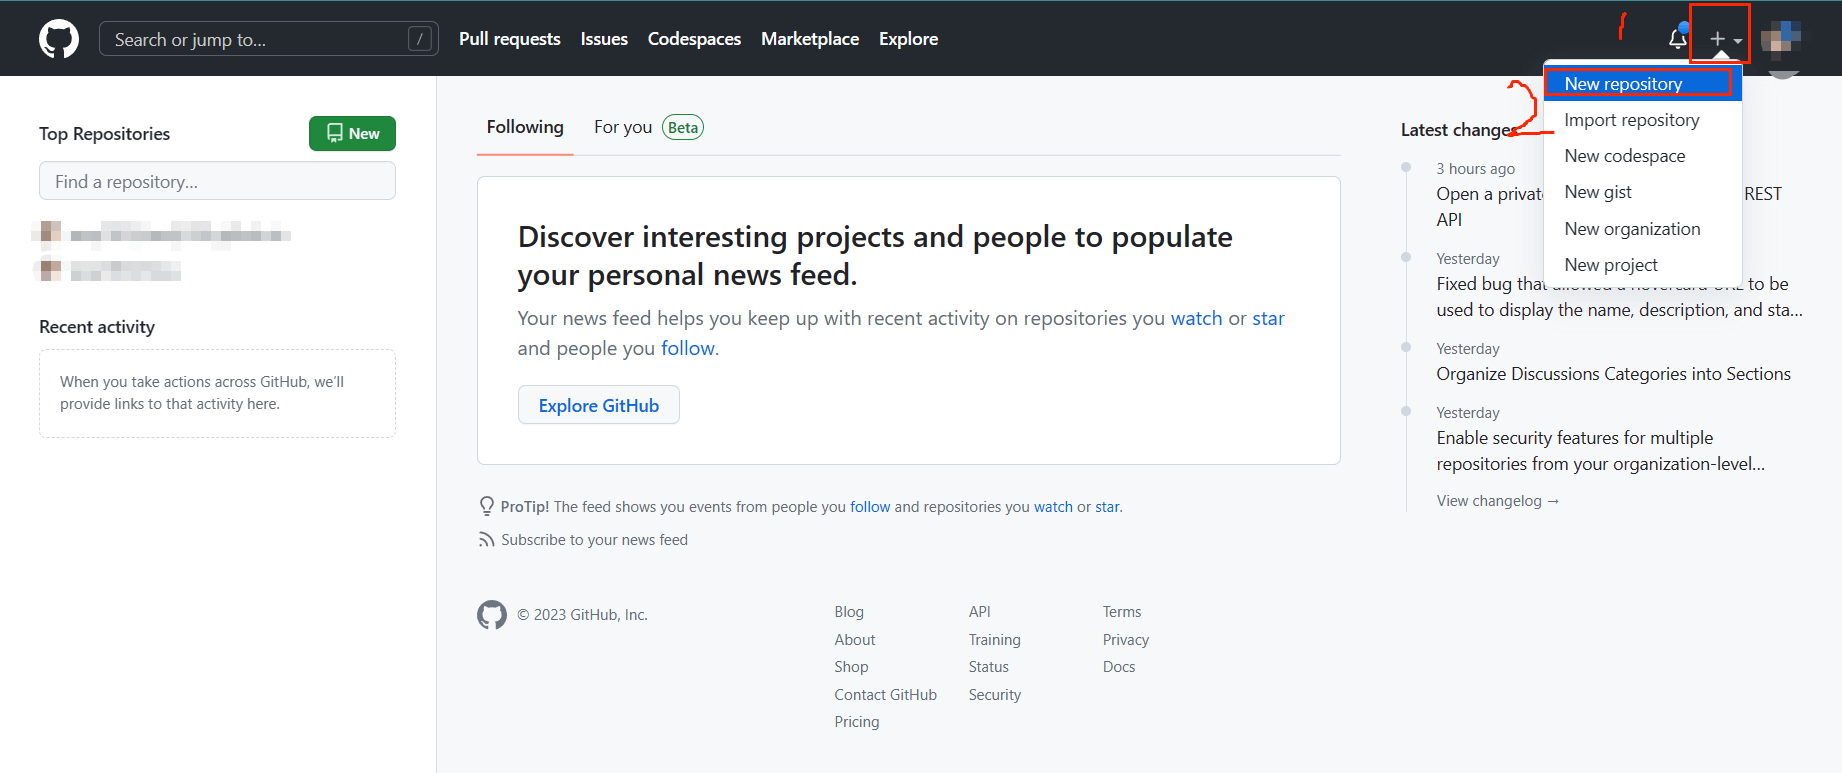Open the Status footer link
Image resolution: width=1842 pixels, height=773 pixels.
[x=988, y=667]
